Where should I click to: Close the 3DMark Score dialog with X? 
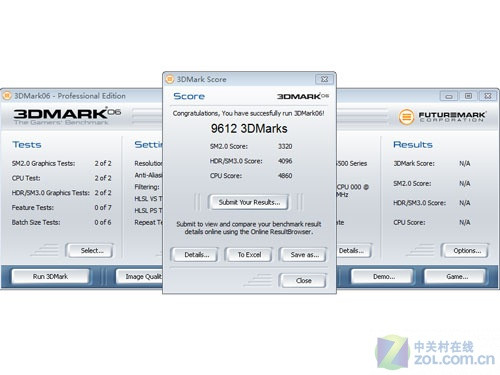[324, 79]
